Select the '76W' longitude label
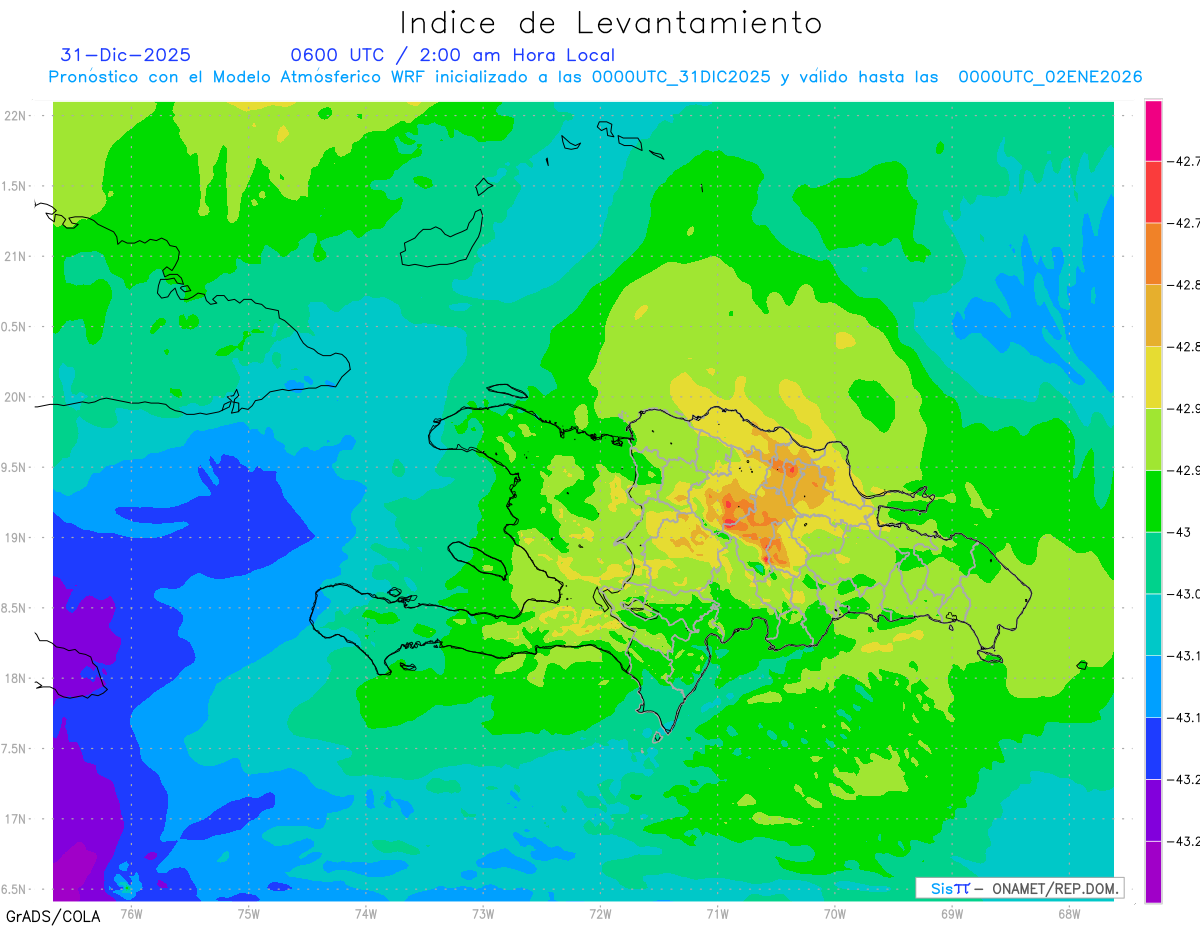 131,913
